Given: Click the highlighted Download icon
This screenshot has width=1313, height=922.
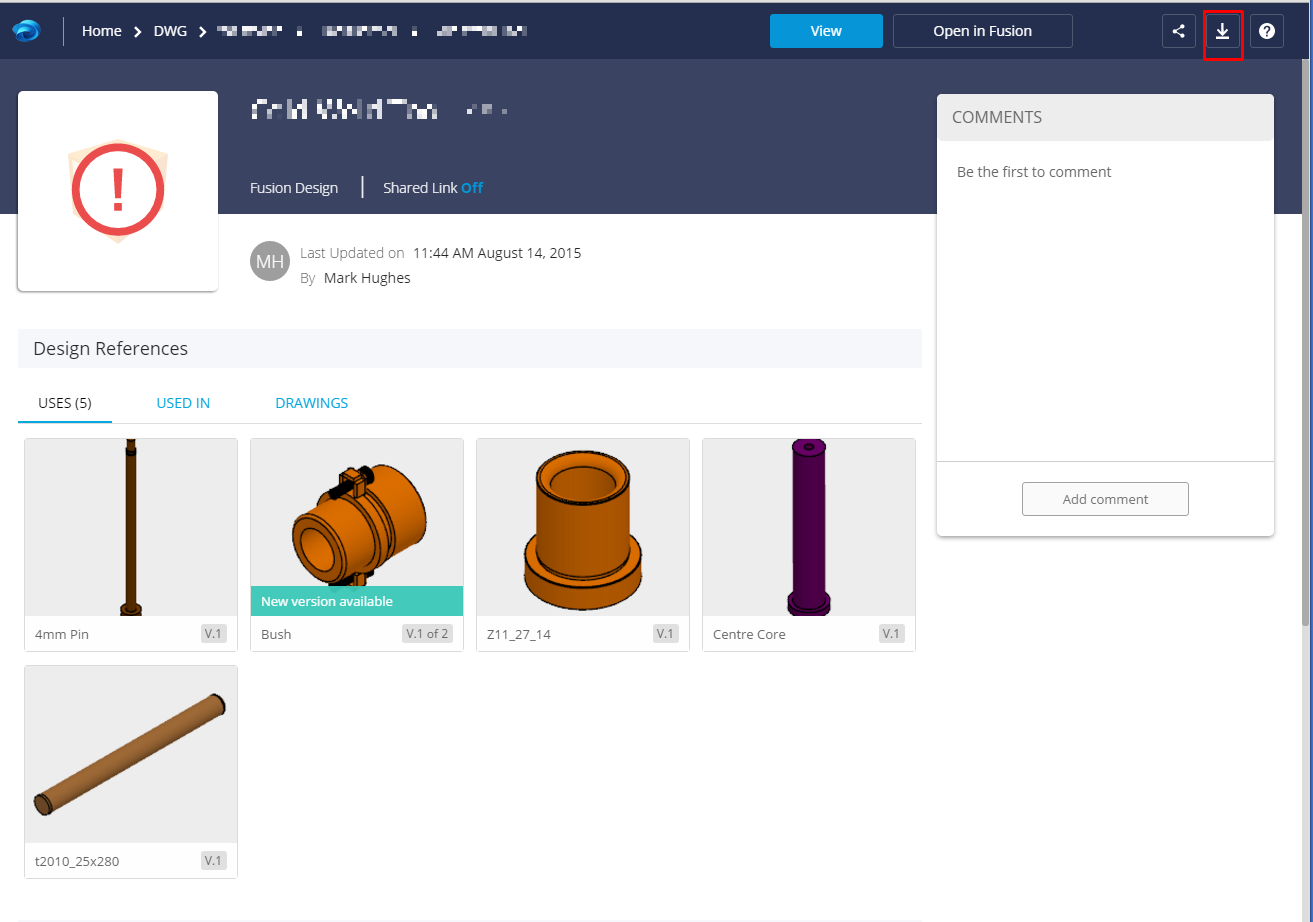Looking at the screenshot, I should click(1222, 31).
